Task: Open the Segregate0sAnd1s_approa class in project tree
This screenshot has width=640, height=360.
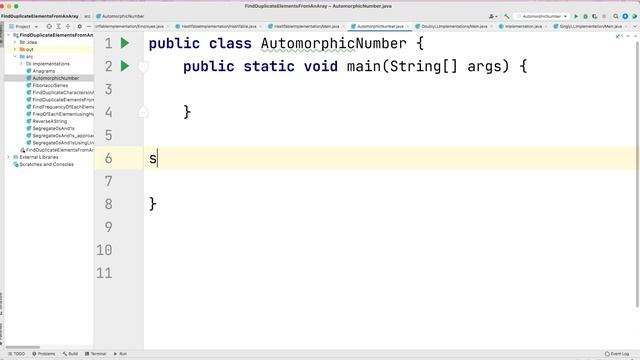Action: coord(60,136)
